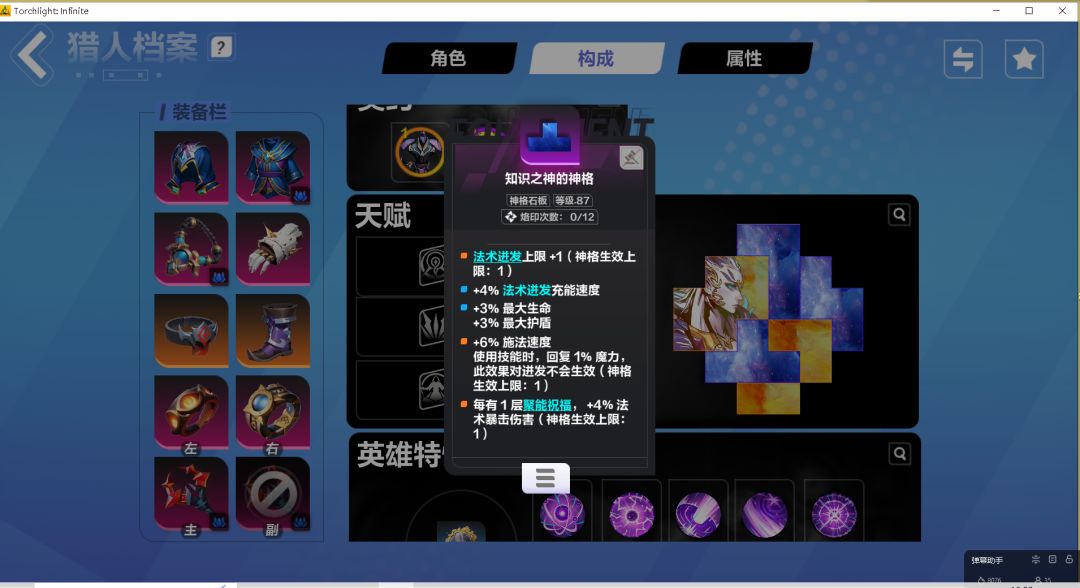Click the 弹幕助手 overlay label
The height and width of the screenshot is (588, 1080).
point(987,560)
